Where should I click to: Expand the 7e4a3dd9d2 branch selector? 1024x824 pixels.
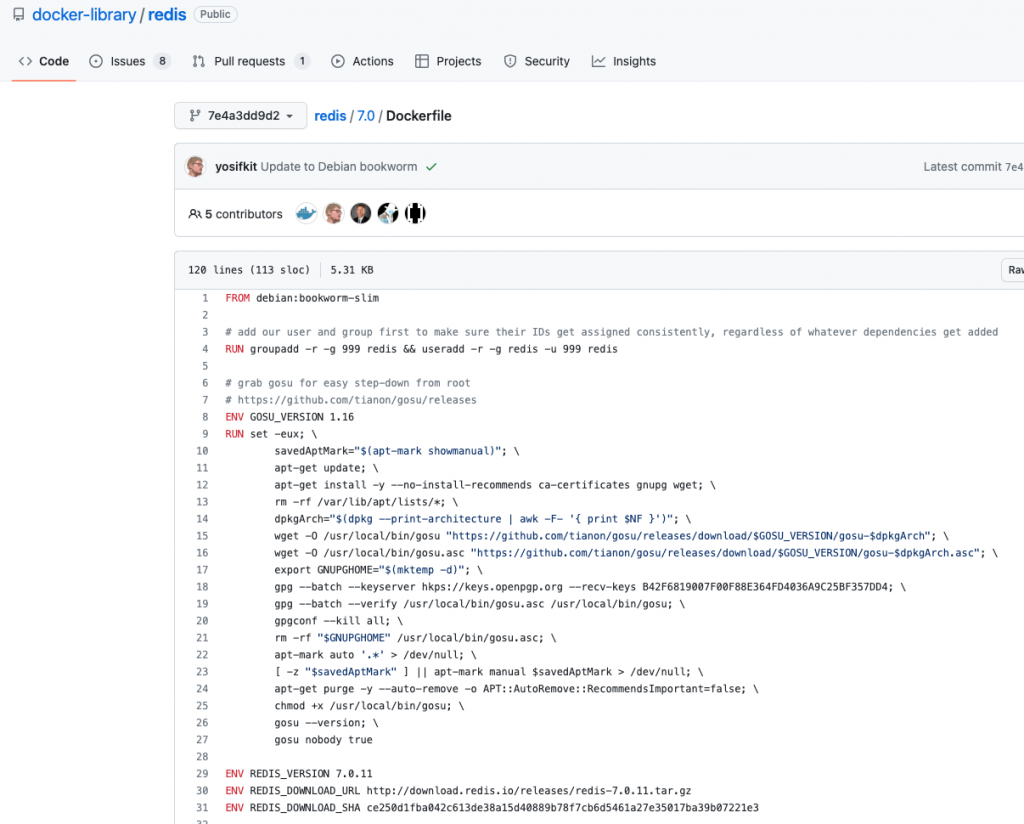tap(240, 116)
